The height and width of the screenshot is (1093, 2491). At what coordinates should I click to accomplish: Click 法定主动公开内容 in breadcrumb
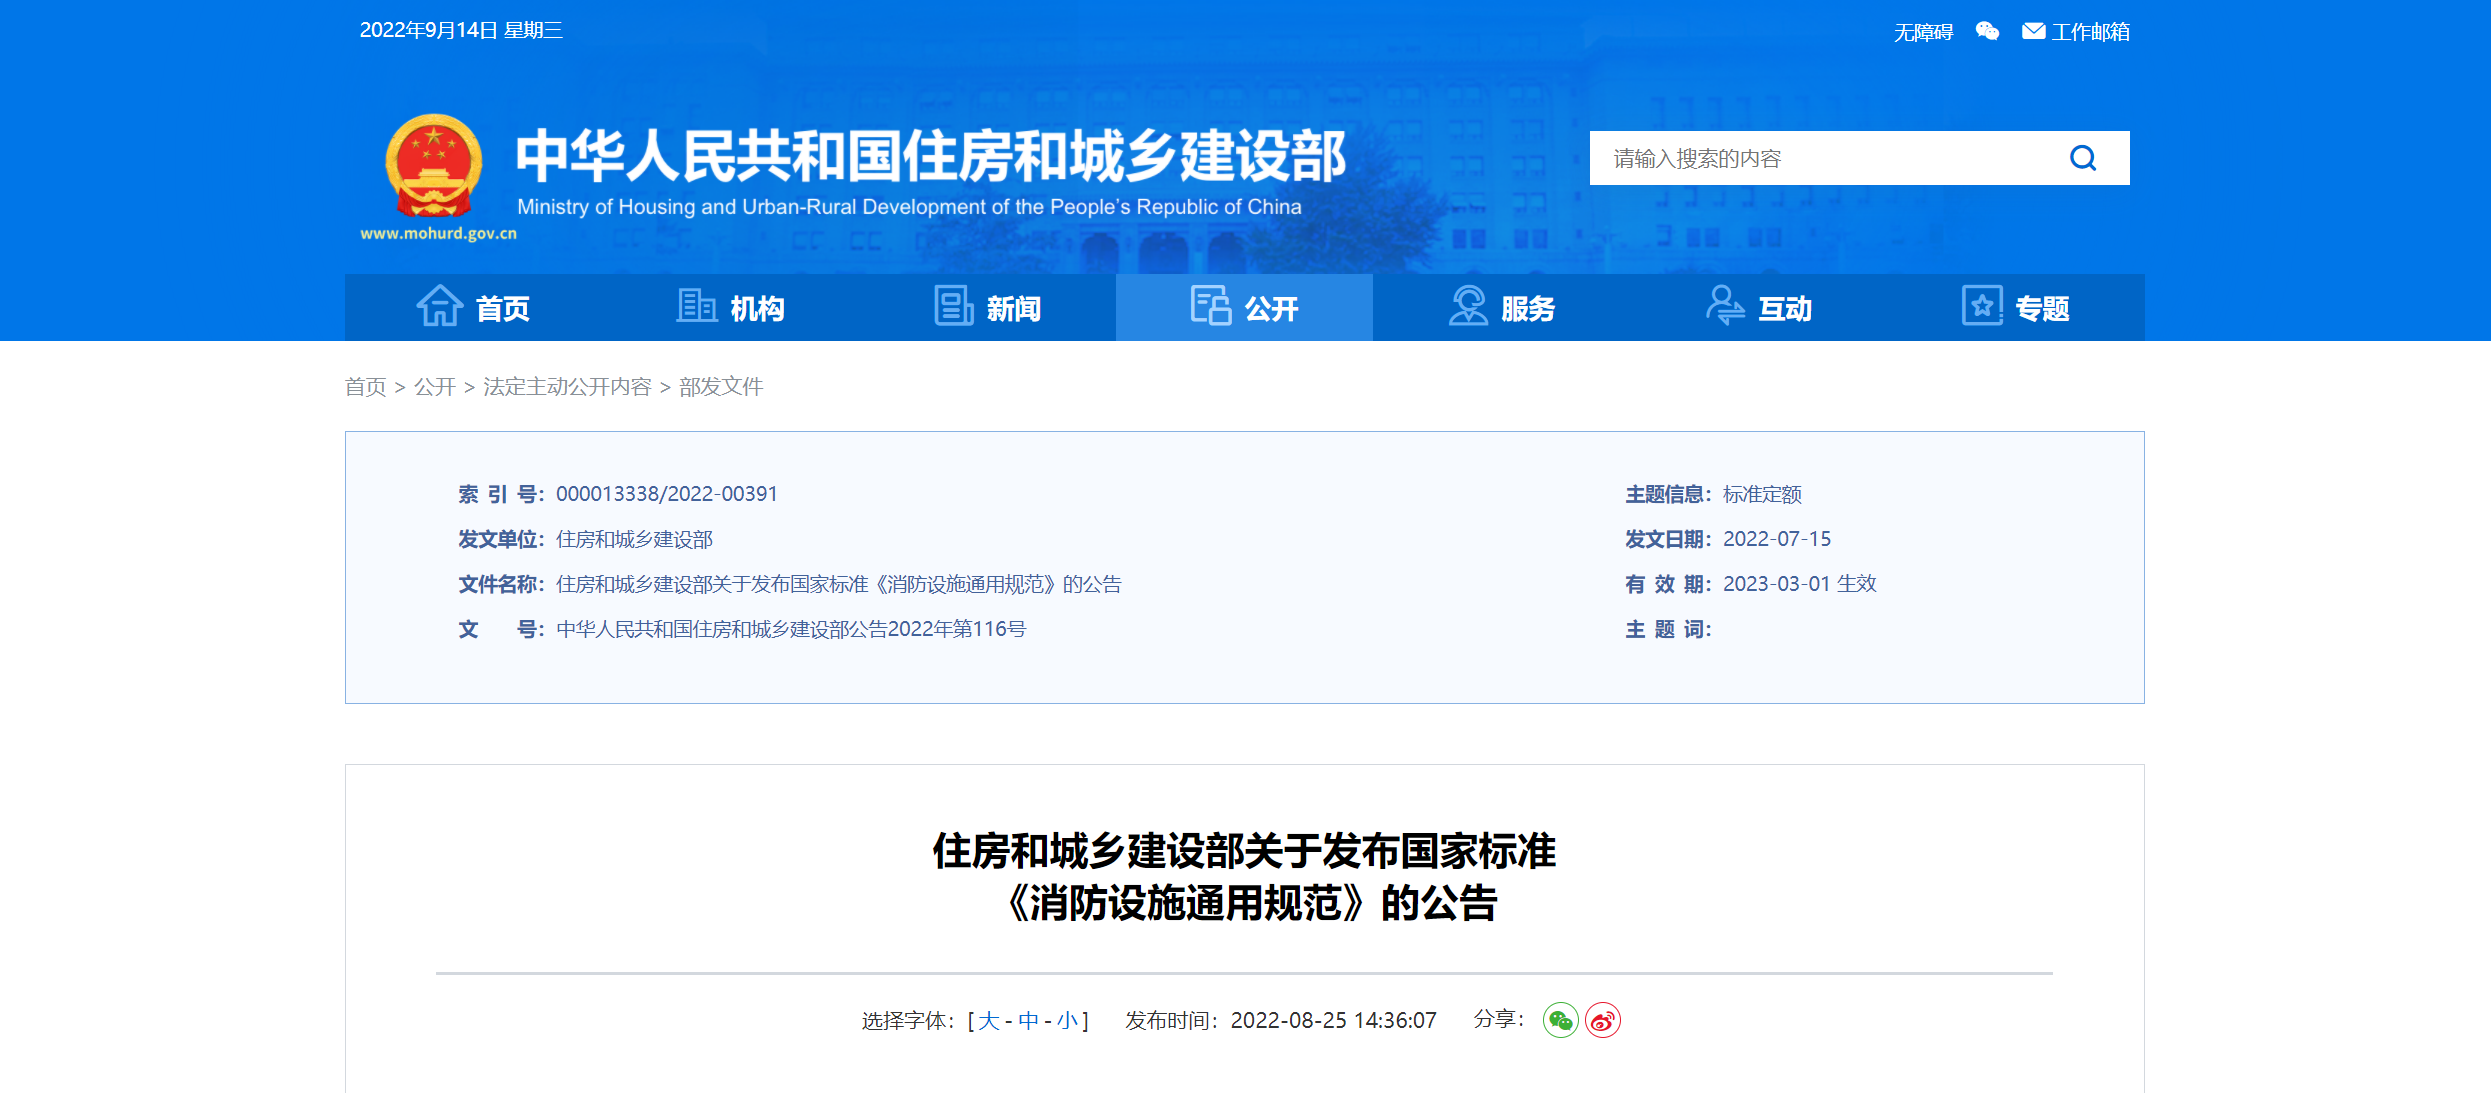coord(567,387)
